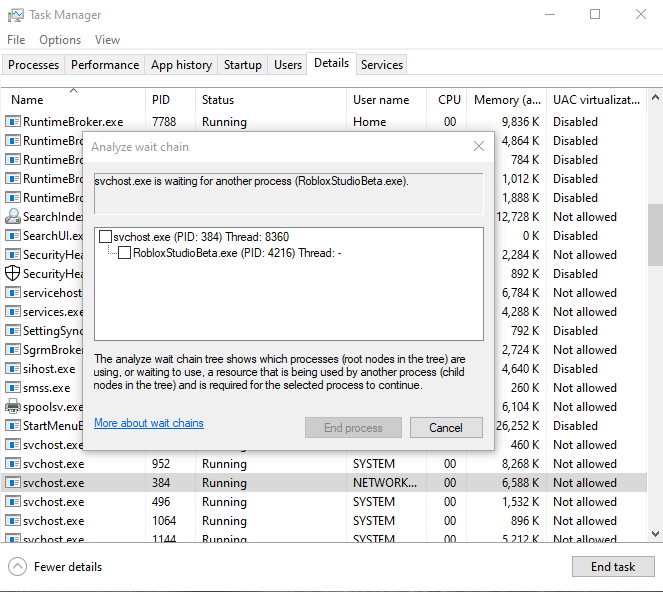Click the svchost.exe icon for PID 496

coord(13,502)
